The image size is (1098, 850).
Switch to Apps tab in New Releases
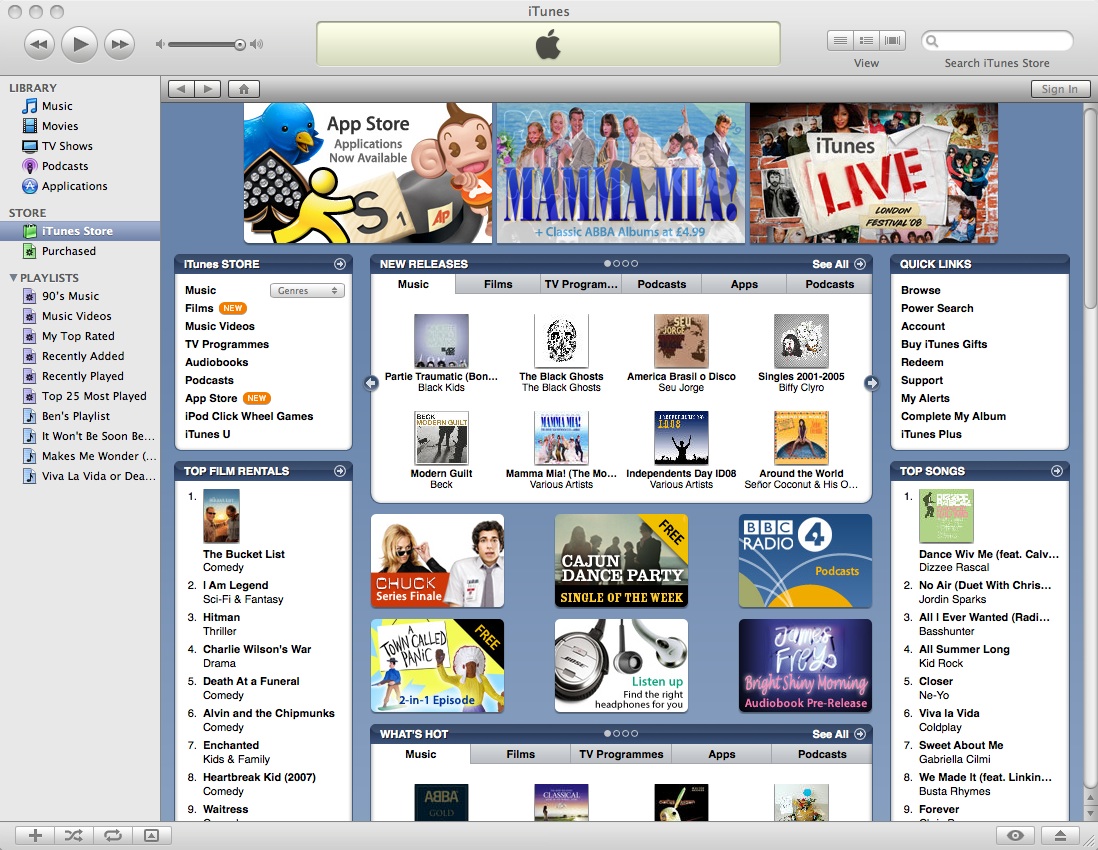click(x=744, y=284)
